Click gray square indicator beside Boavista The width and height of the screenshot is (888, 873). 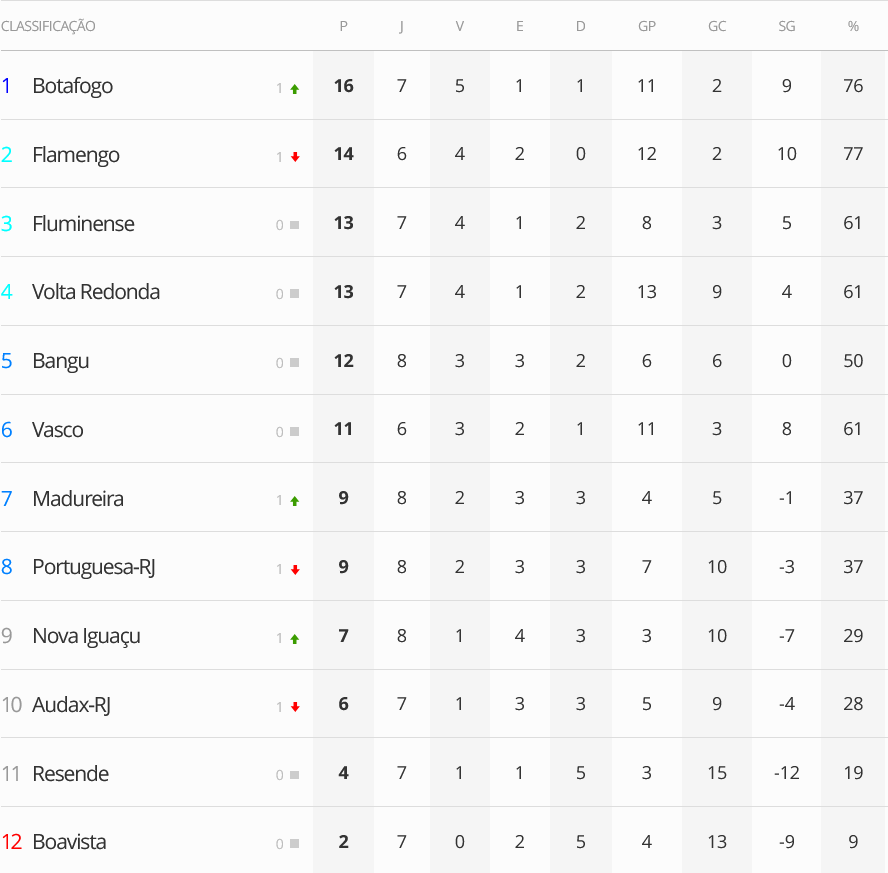point(294,844)
